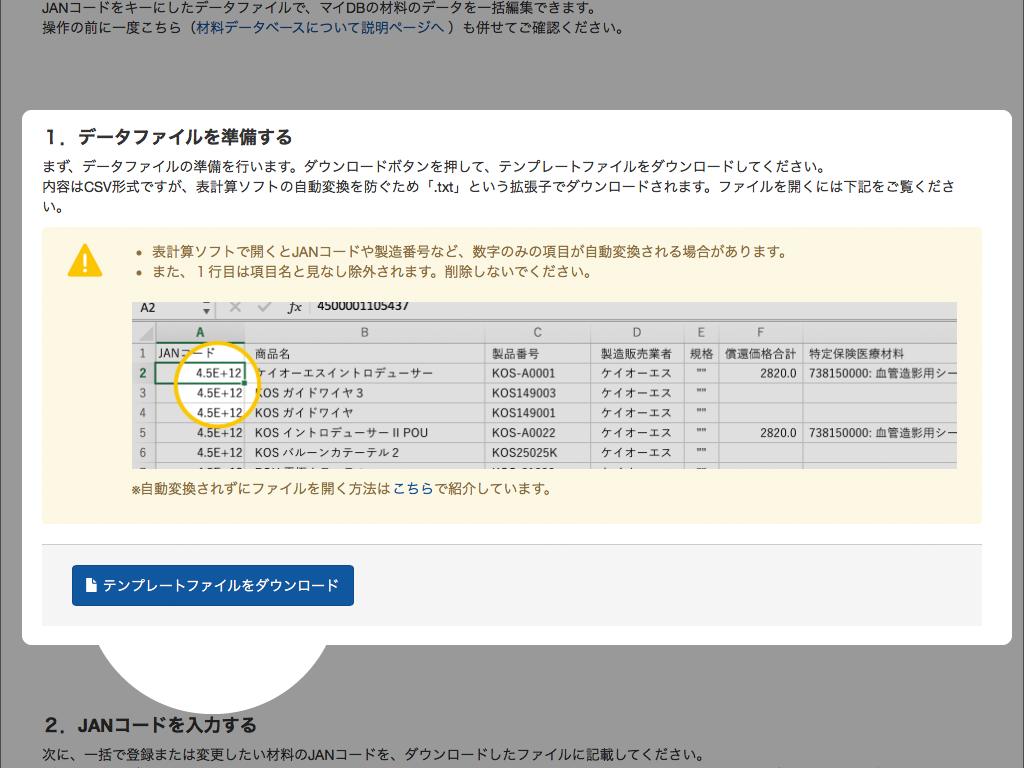
Task: Click the heading 1．データファイルを準備する
Action: (167, 136)
